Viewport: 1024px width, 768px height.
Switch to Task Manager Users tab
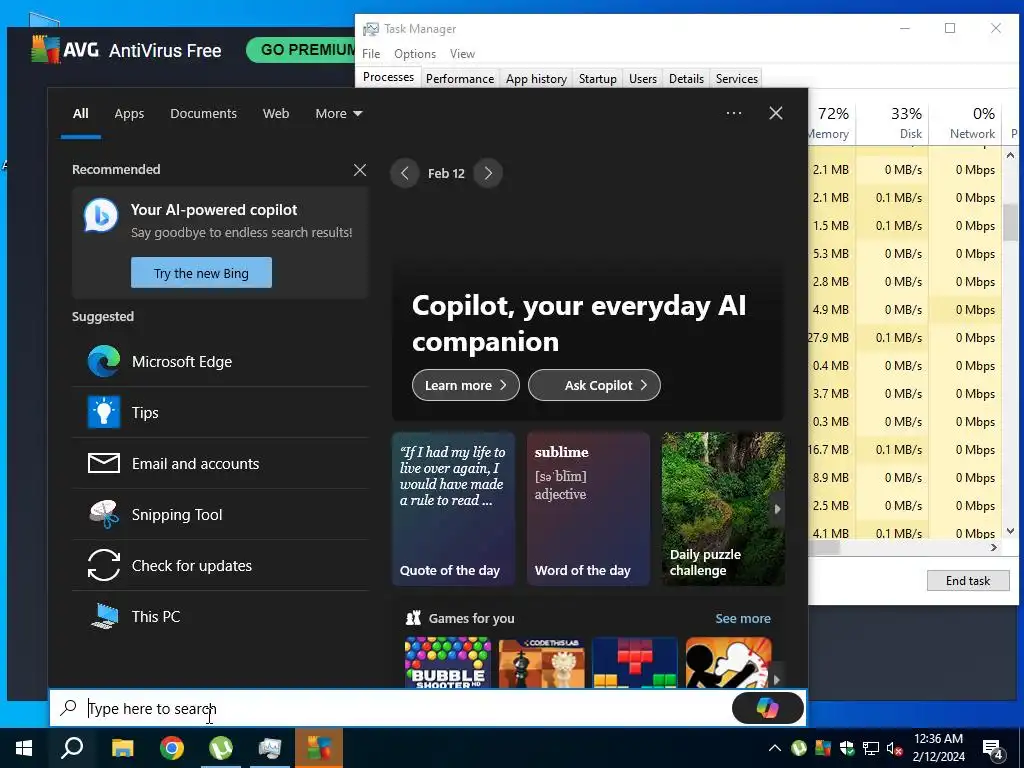pyautogui.click(x=643, y=78)
